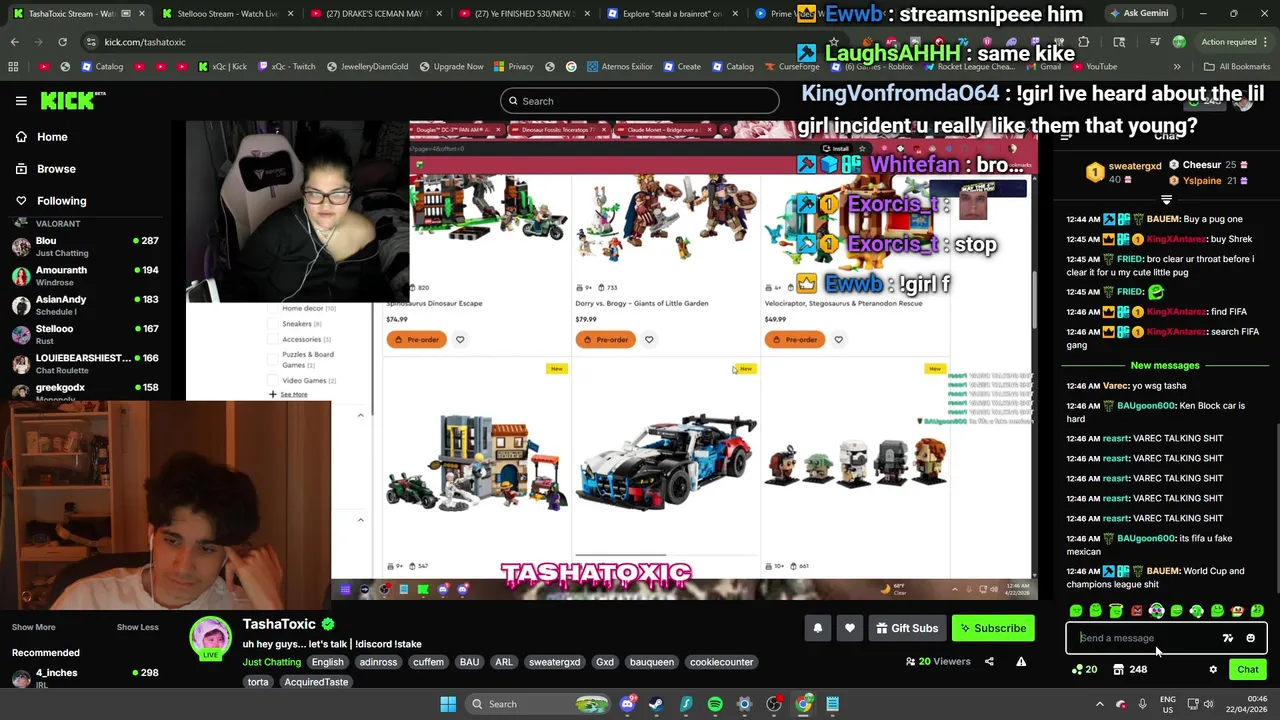Open Spotify from taskbar
Screen dimensions: 1280x720
(x=715, y=704)
